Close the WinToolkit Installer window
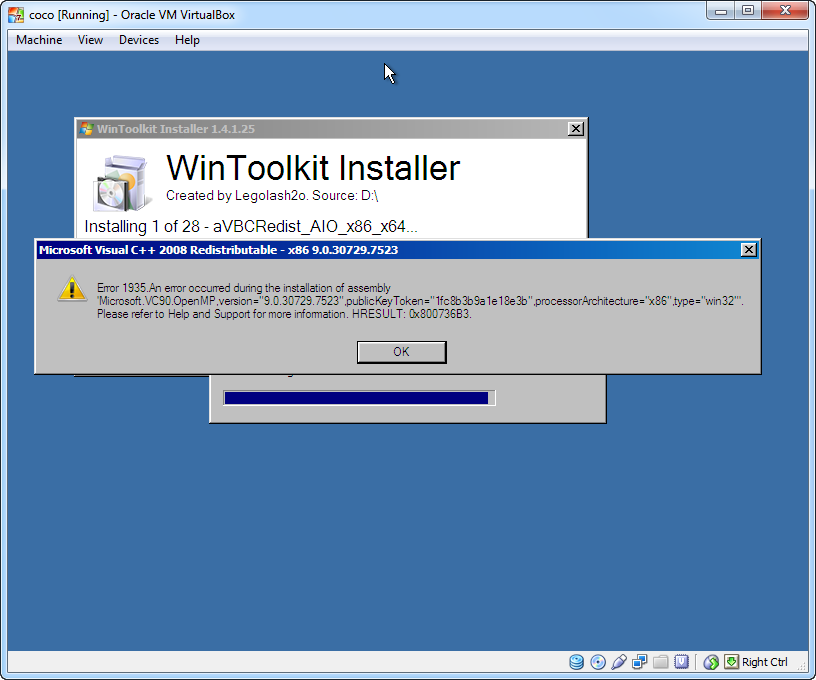Screen dimensions: 816x680 (x=576, y=129)
